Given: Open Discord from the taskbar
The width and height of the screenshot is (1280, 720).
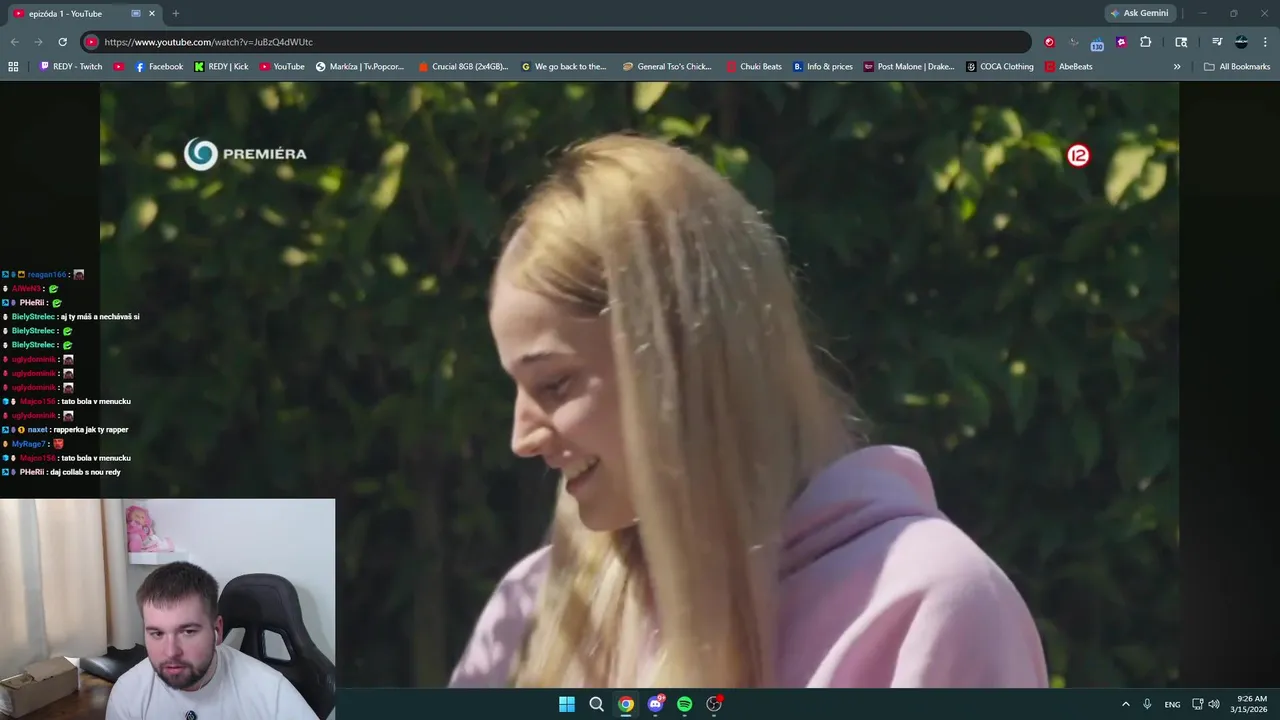Looking at the screenshot, I should coord(655,704).
